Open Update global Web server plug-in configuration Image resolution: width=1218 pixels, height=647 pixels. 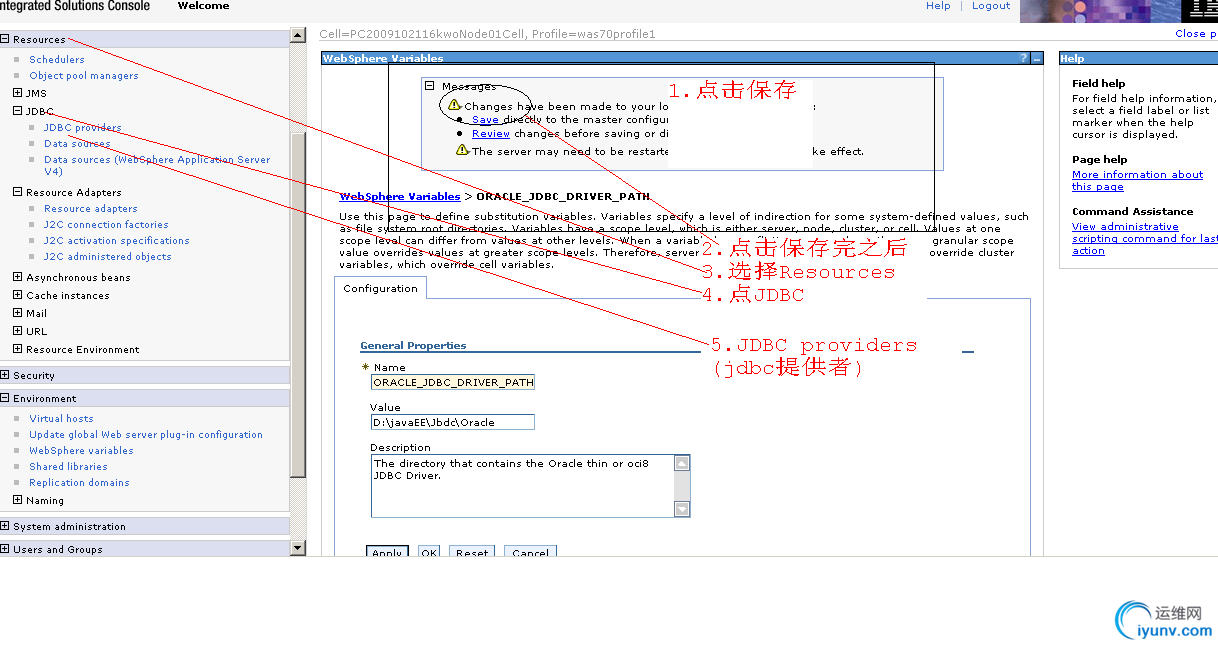click(x=146, y=435)
